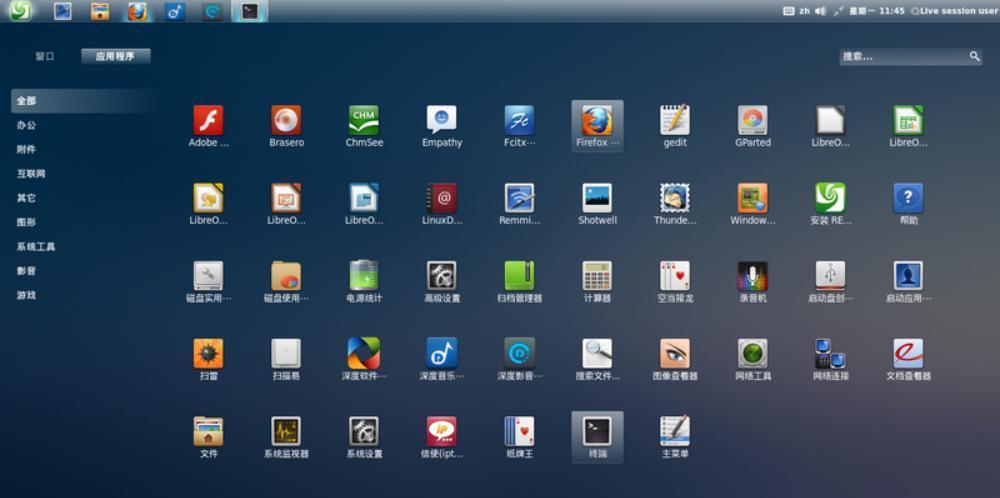Click the Deepin launcher logo in panel

click(x=20, y=11)
